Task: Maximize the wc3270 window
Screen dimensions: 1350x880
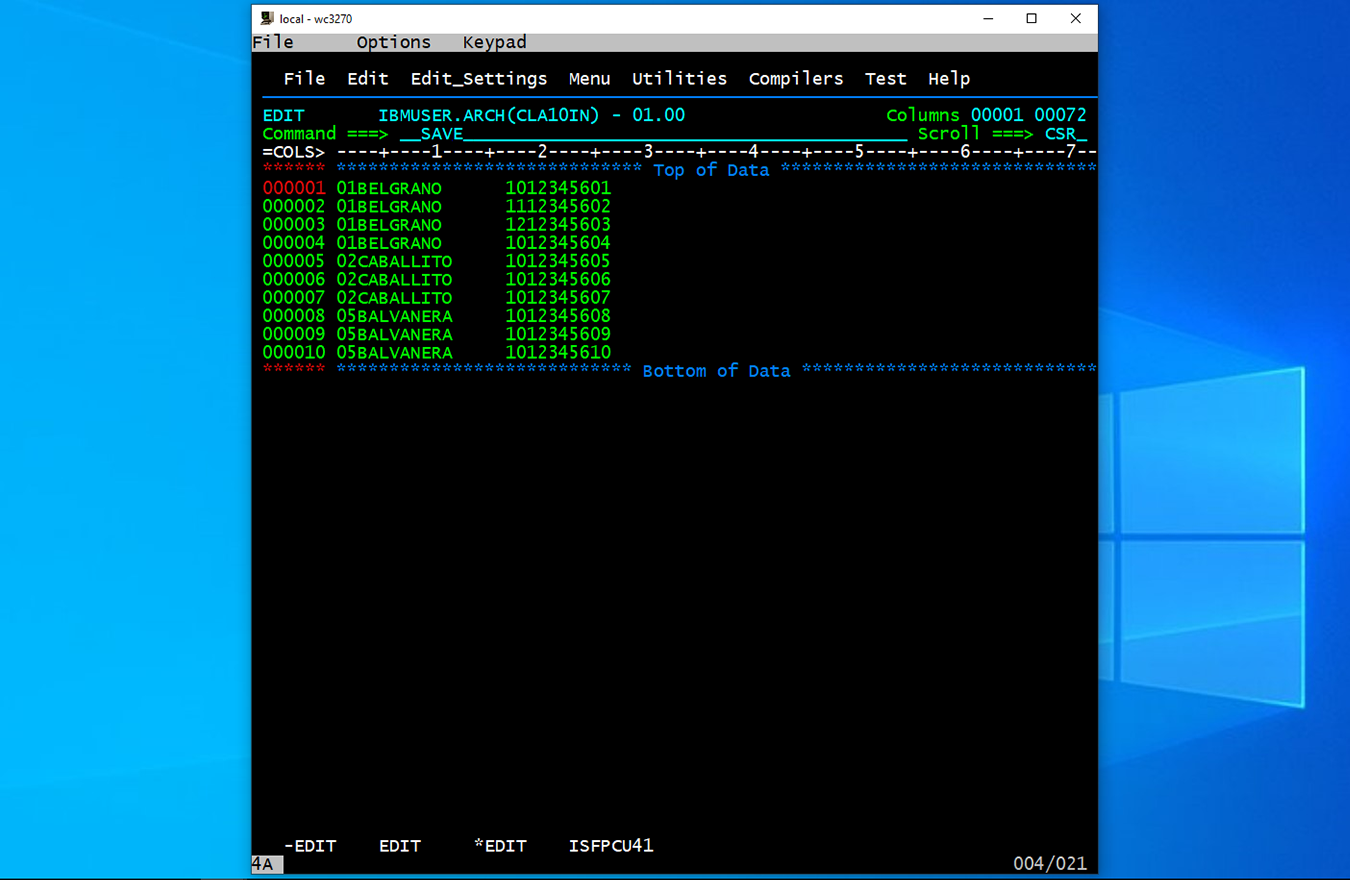Action: (x=1031, y=18)
